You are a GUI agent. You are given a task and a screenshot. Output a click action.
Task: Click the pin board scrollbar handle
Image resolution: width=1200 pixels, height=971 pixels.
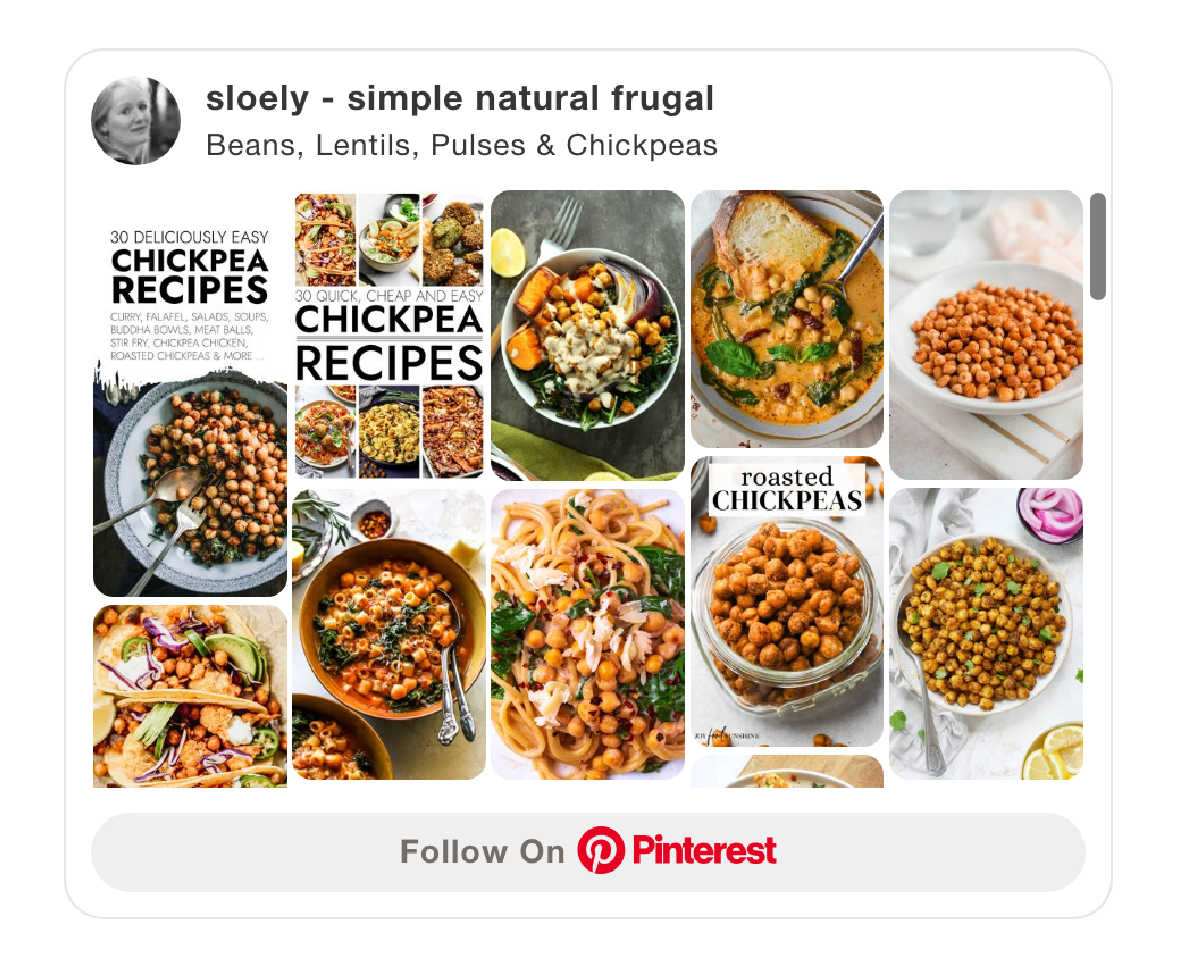pyautogui.click(x=1098, y=246)
